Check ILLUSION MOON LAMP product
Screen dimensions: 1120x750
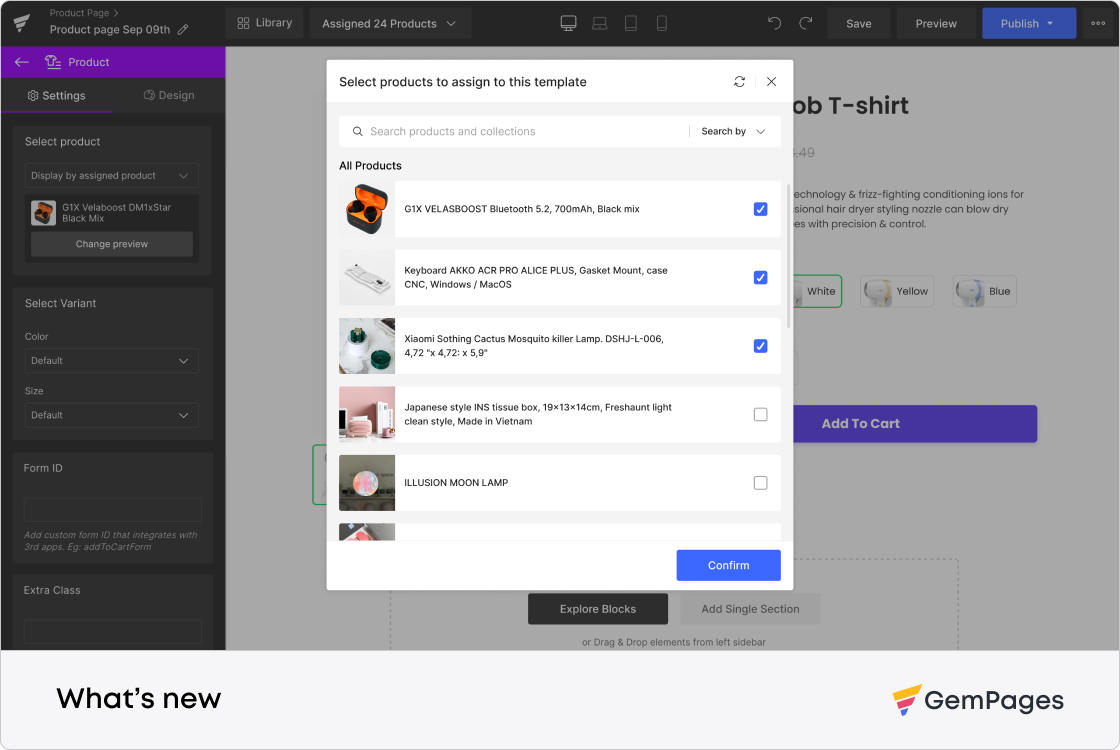pos(761,484)
